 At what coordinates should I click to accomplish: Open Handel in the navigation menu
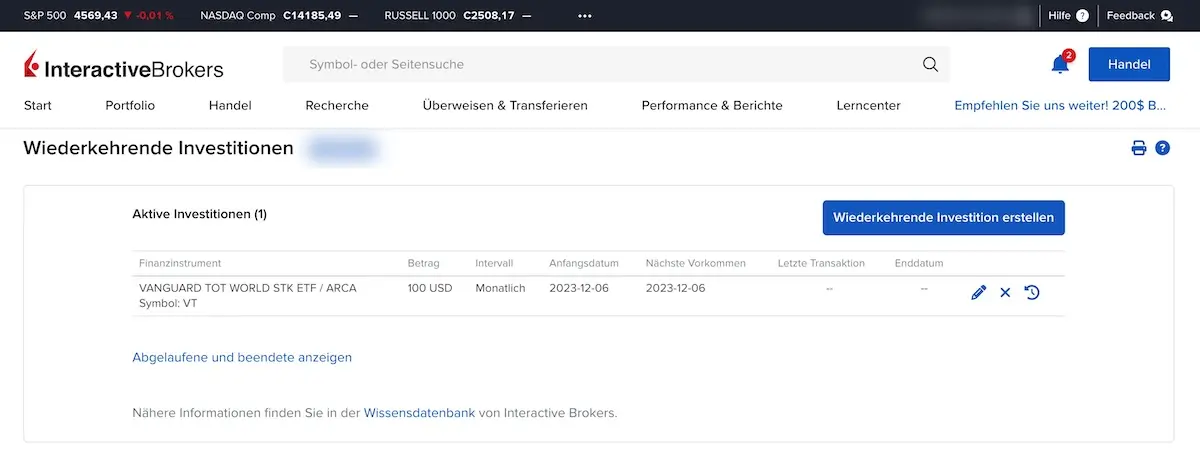pyautogui.click(x=230, y=105)
